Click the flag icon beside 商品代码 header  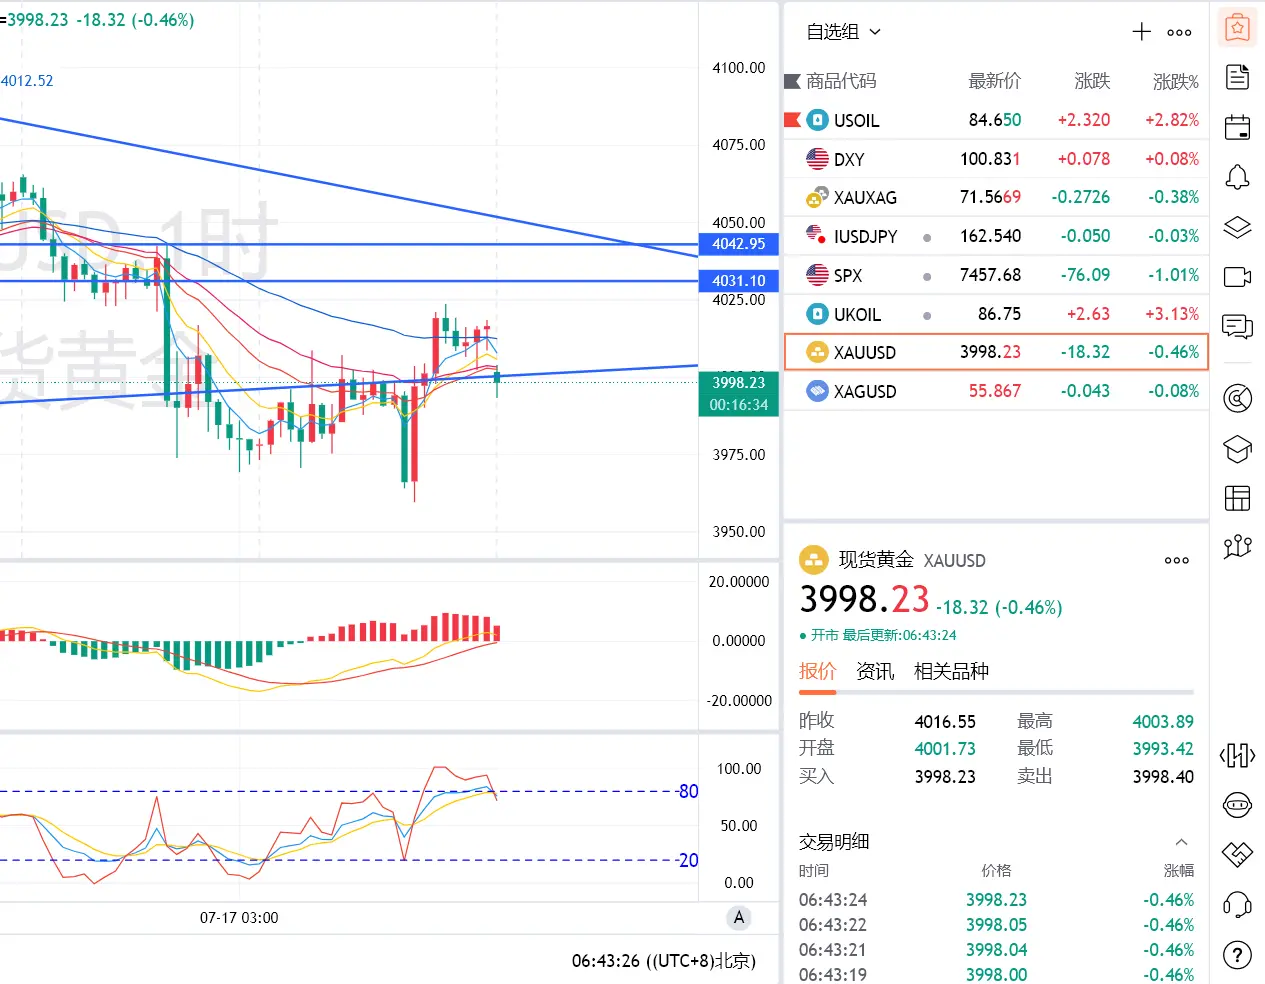(792, 81)
